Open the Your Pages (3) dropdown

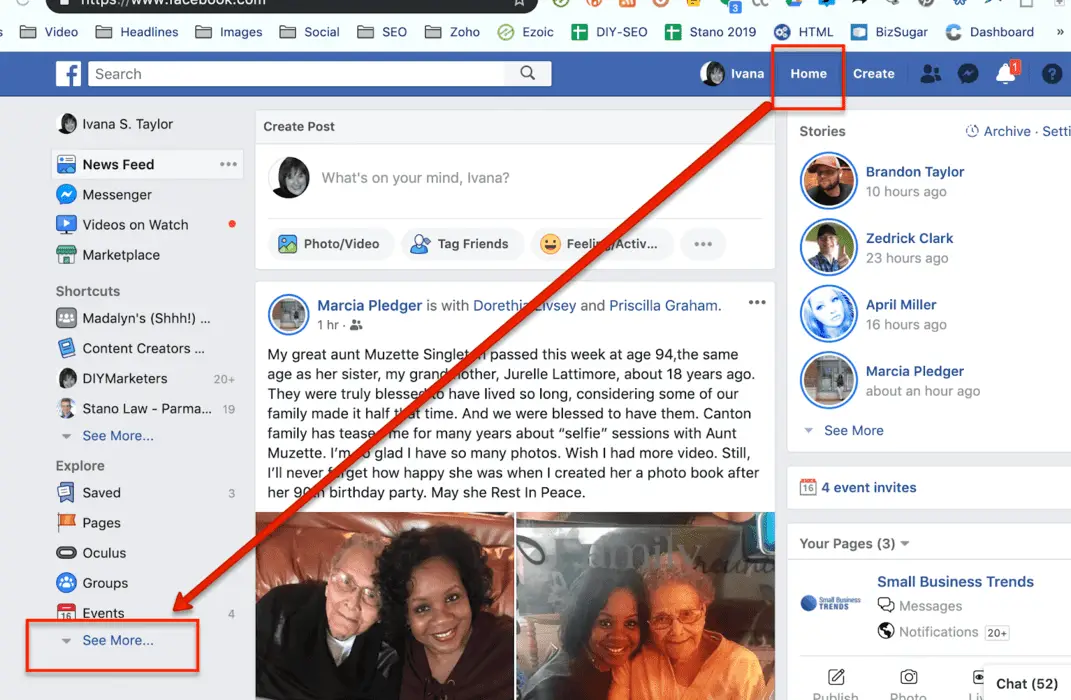pyautogui.click(x=854, y=544)
